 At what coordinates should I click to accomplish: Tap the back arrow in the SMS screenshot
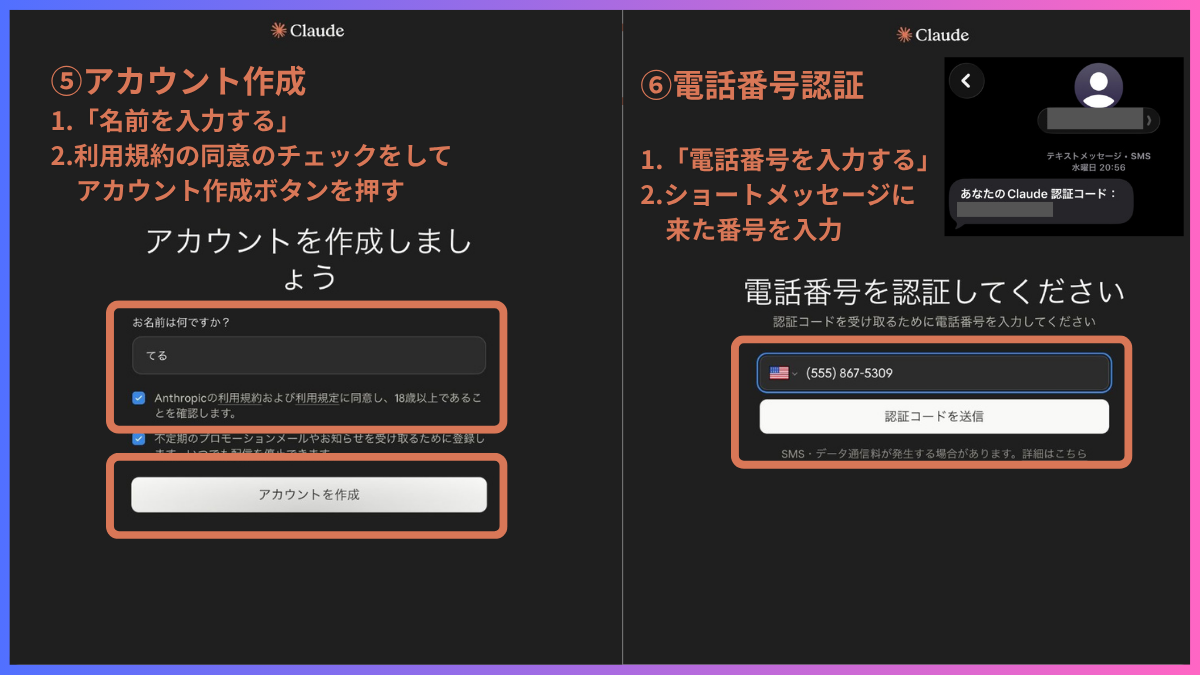(x=966, y=81)
